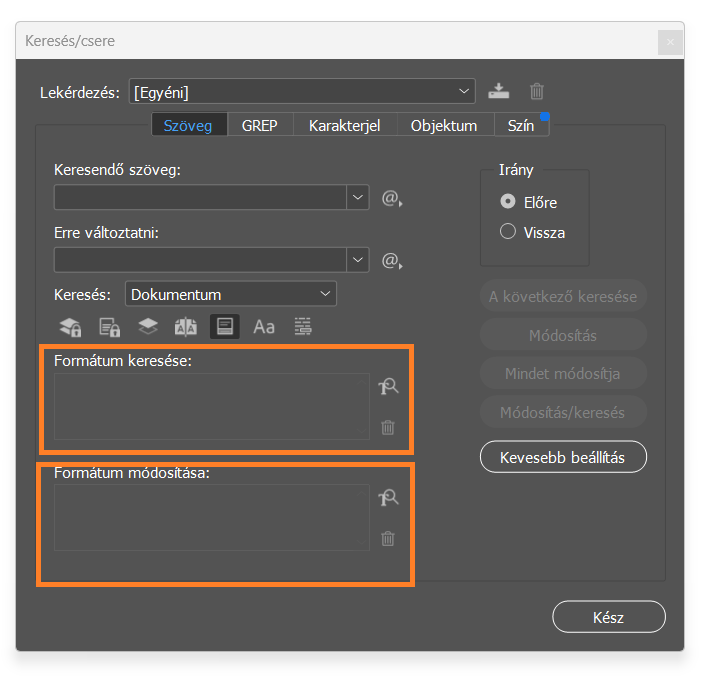712x677 pixels.
Task: Click the Mindet módosítja button
Action: 563,374
